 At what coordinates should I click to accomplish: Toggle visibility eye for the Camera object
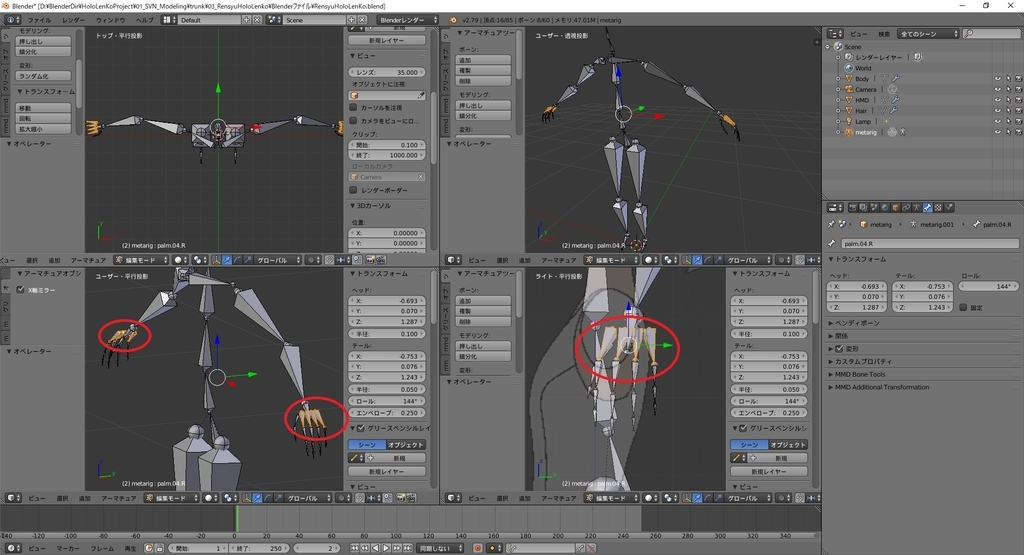(x=997, y=89)
